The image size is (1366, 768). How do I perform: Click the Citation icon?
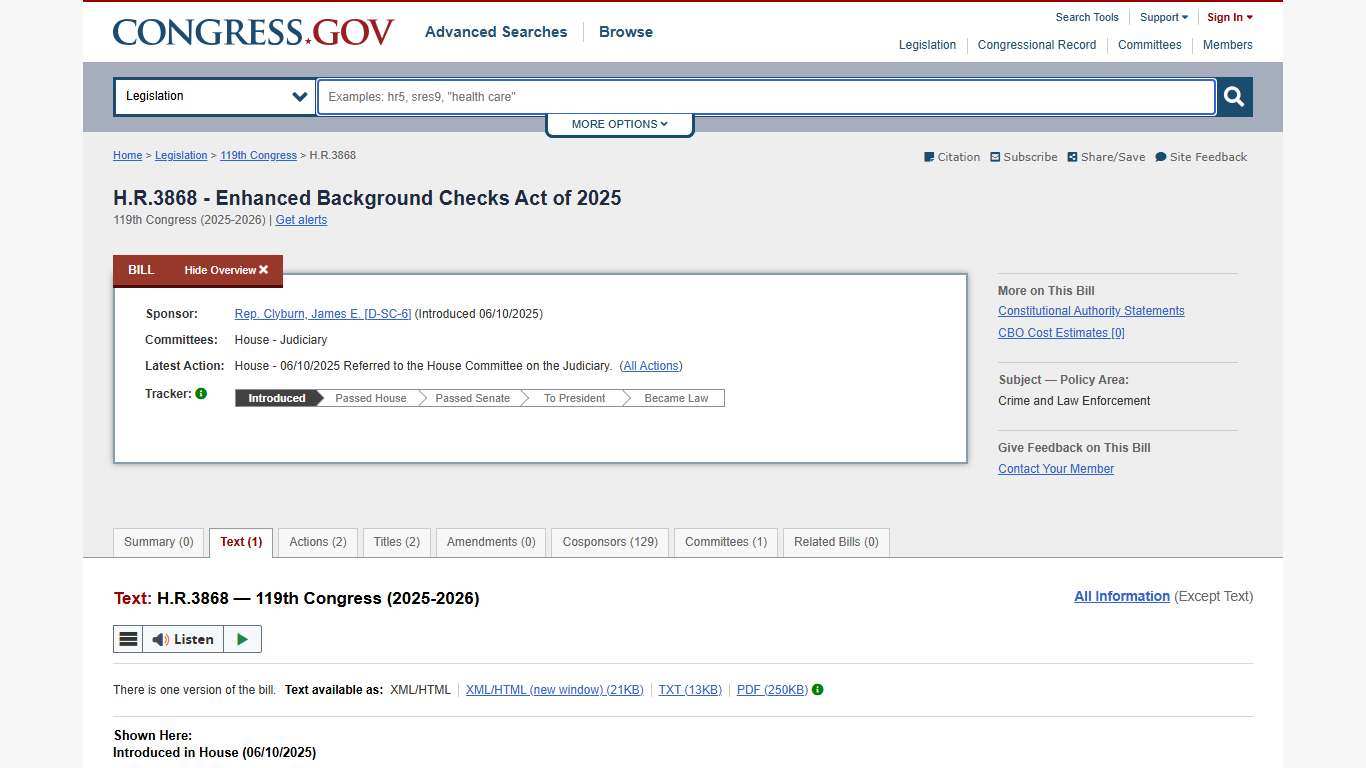point(929,157)
